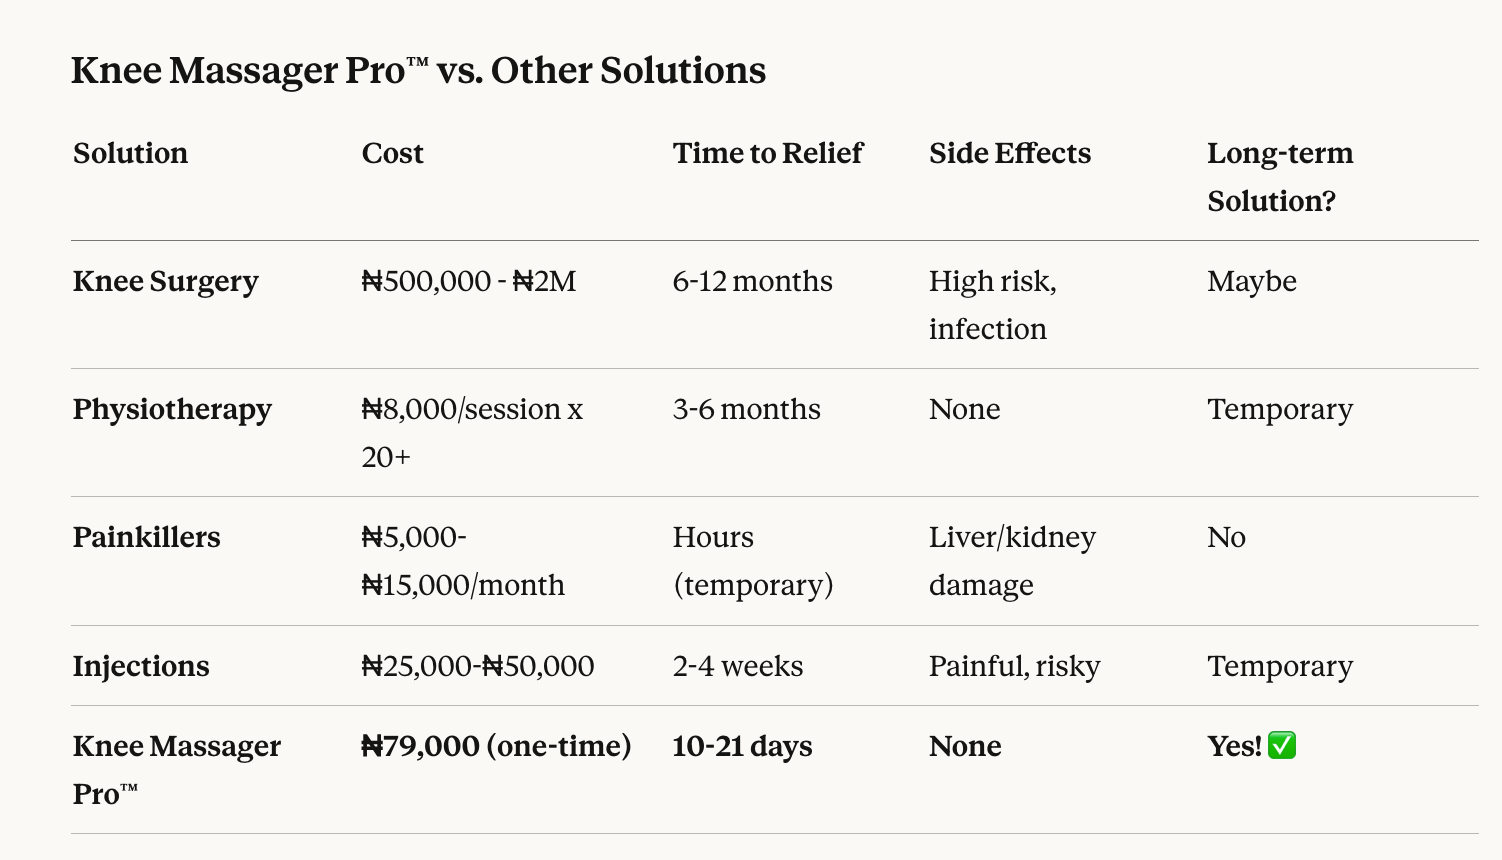
Task: Select the Knee Massager Pro row label
Action: pos(176,769)
